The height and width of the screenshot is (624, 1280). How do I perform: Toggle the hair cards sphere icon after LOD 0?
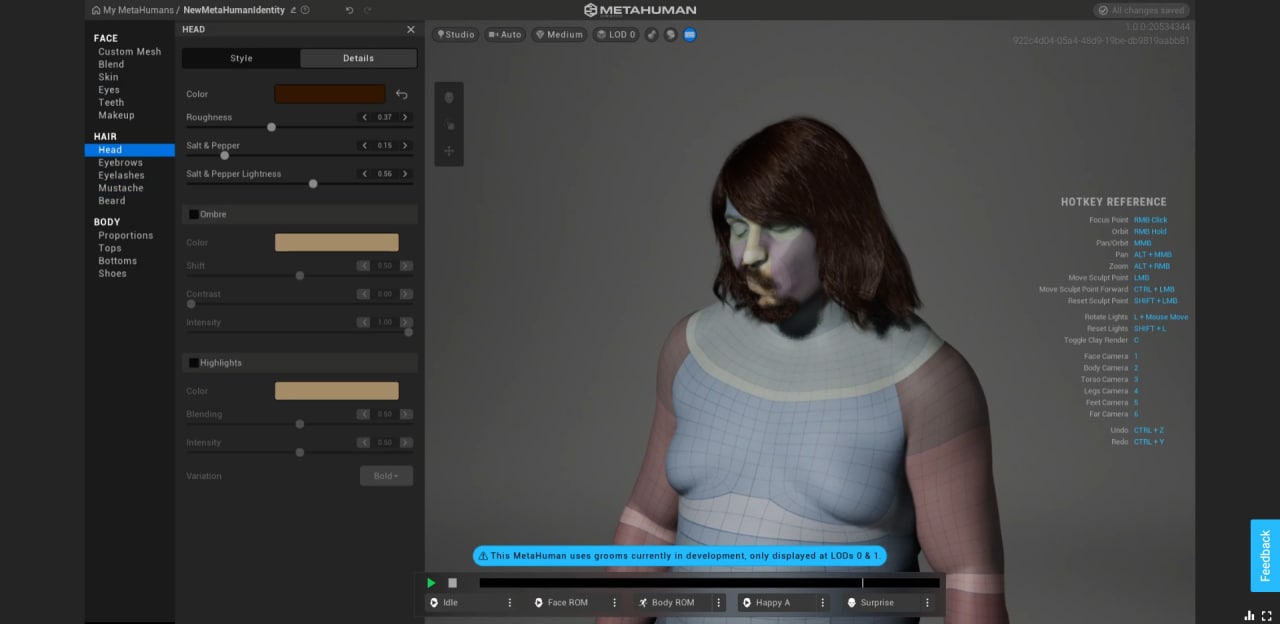coord(671,34)
